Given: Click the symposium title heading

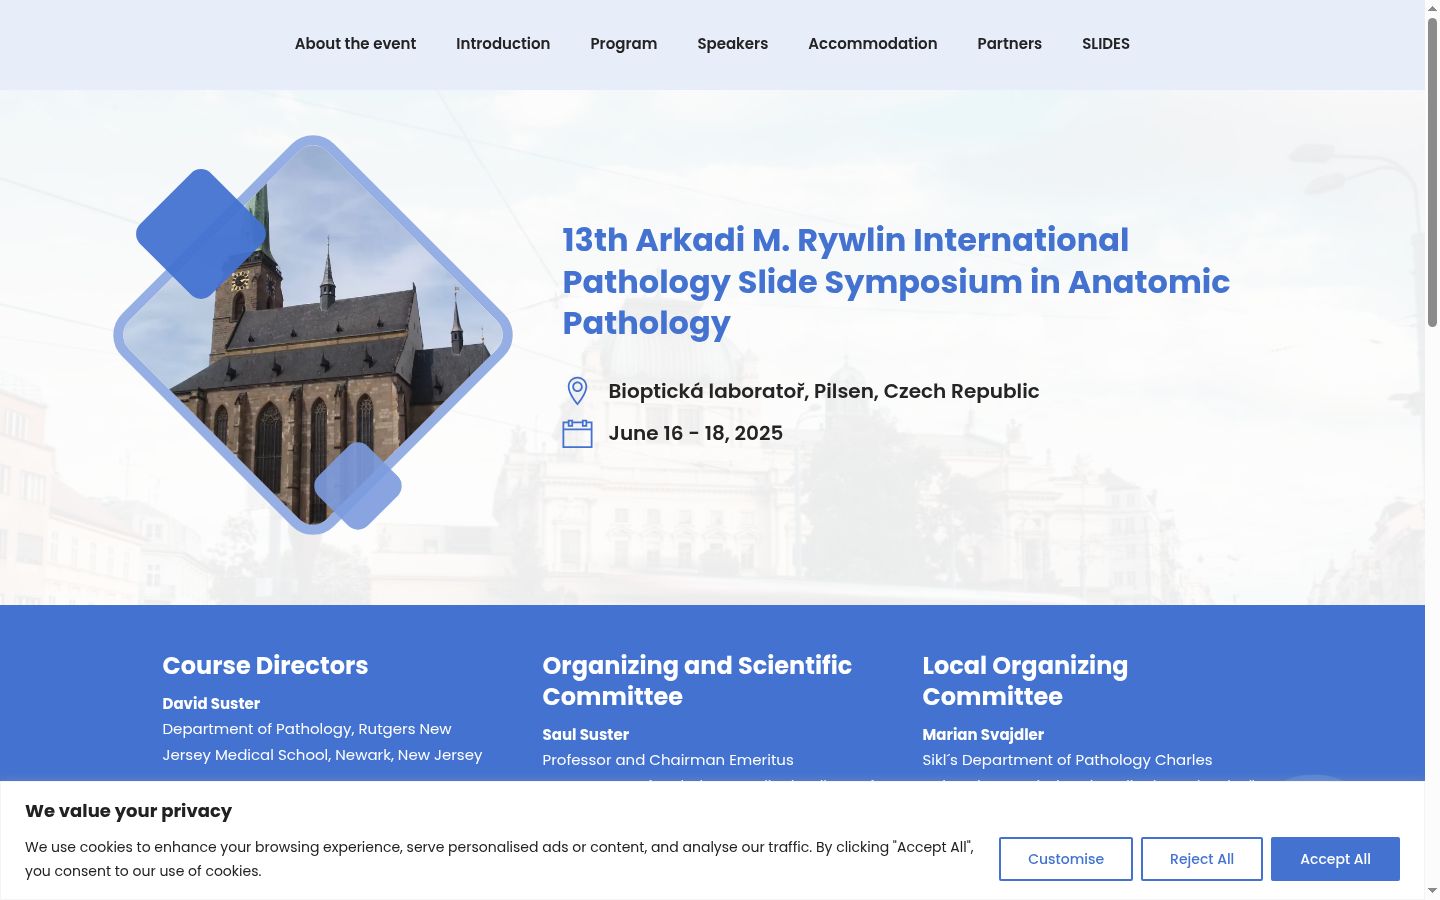Looking at the screenshot, I should tap(896, 281).
